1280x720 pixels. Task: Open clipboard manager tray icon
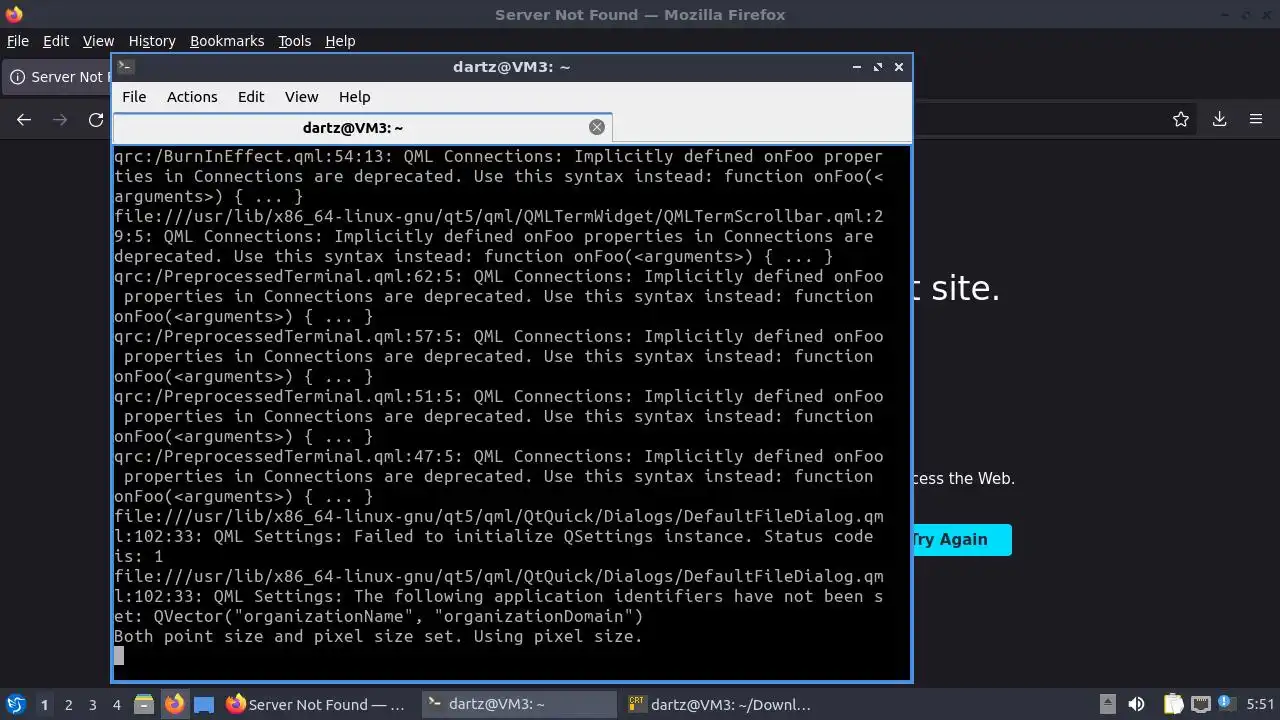(1172, 704)
